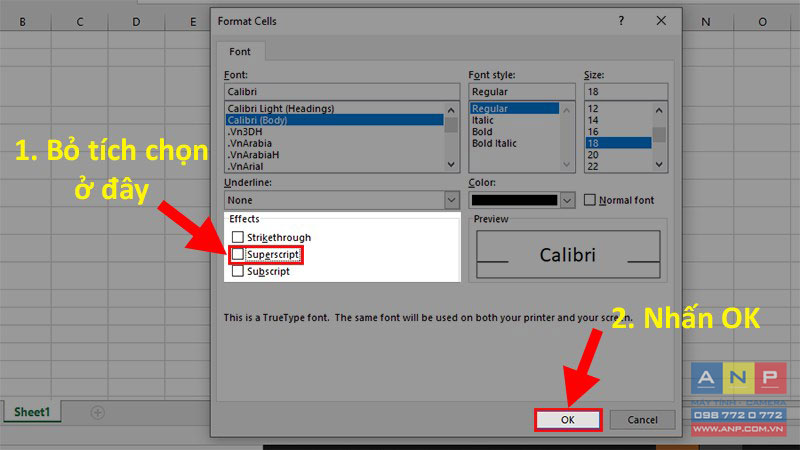Click the size list scrollbar thumb
The height and width of the screenshot is (450, 800).
tap(659, 135)
